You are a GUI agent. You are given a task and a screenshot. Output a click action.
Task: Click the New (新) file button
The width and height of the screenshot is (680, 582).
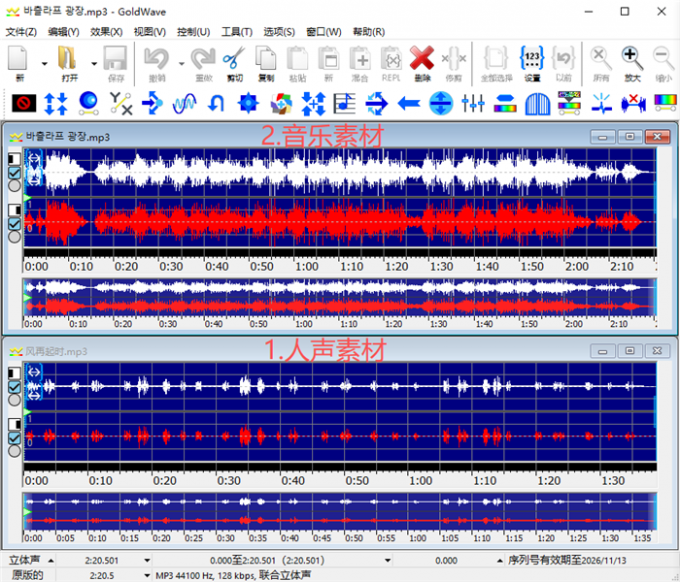point(19,60)
